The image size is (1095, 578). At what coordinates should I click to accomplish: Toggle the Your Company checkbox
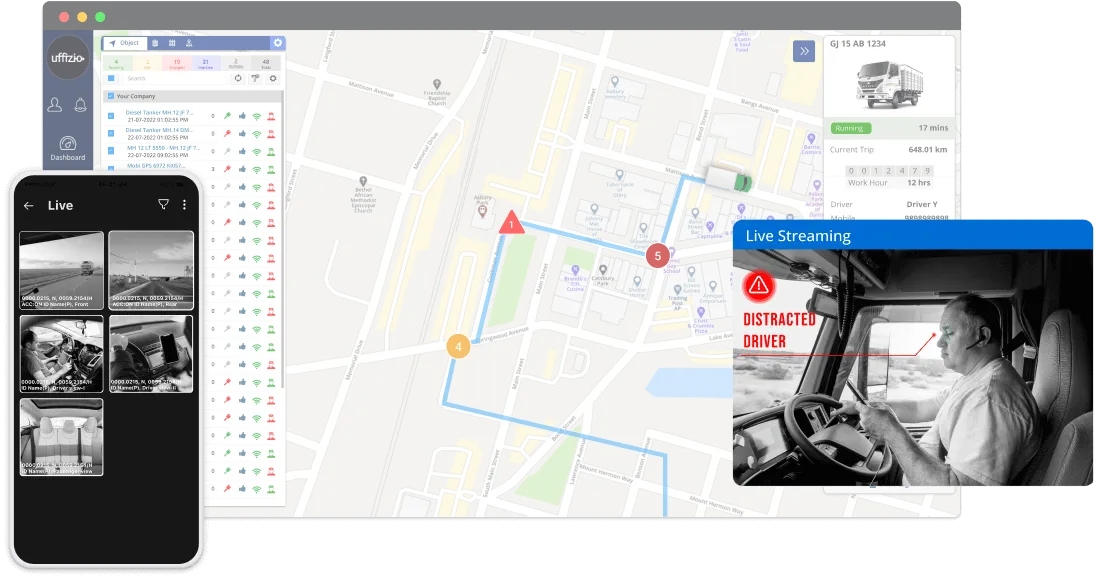coord(111,97)
